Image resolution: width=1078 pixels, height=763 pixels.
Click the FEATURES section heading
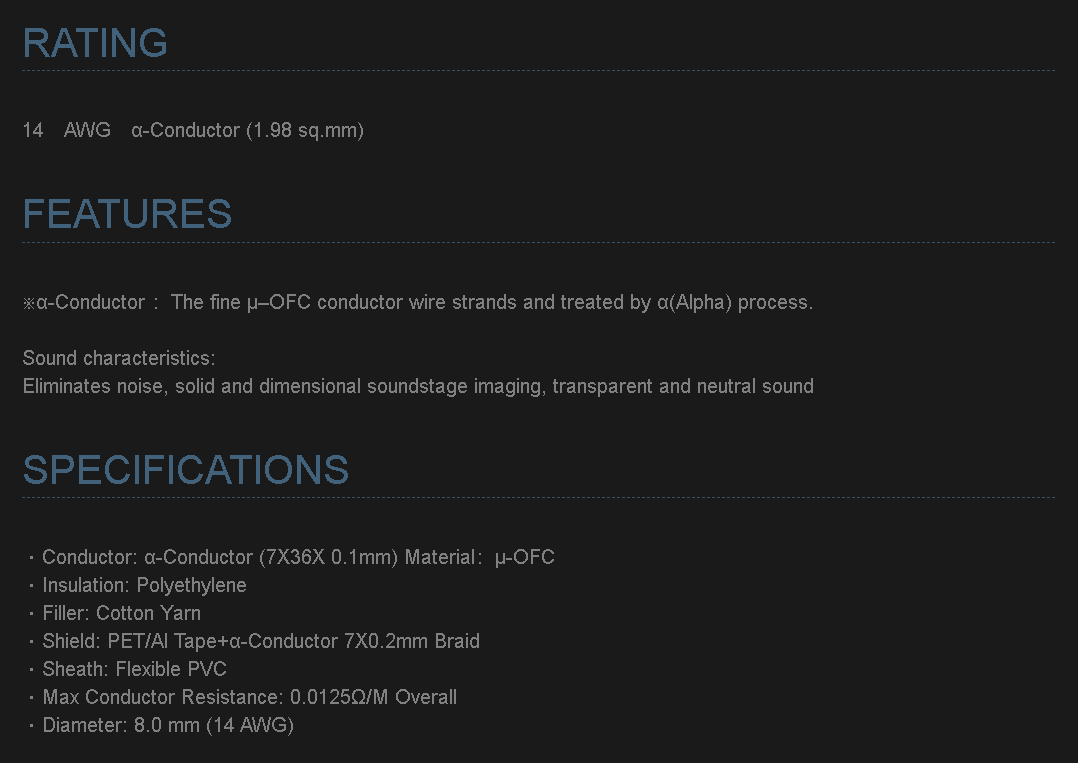(127, 214)
